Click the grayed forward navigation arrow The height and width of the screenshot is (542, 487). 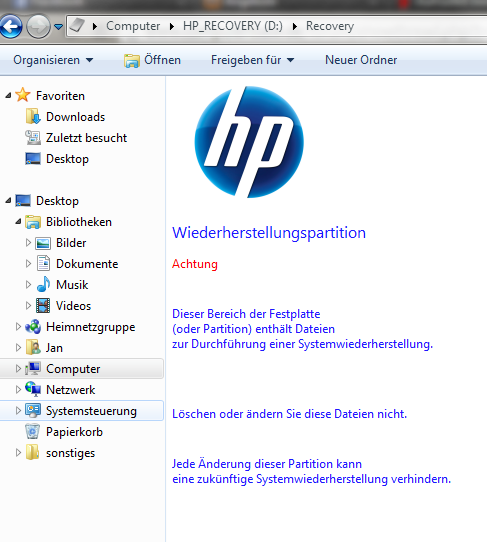38,26
